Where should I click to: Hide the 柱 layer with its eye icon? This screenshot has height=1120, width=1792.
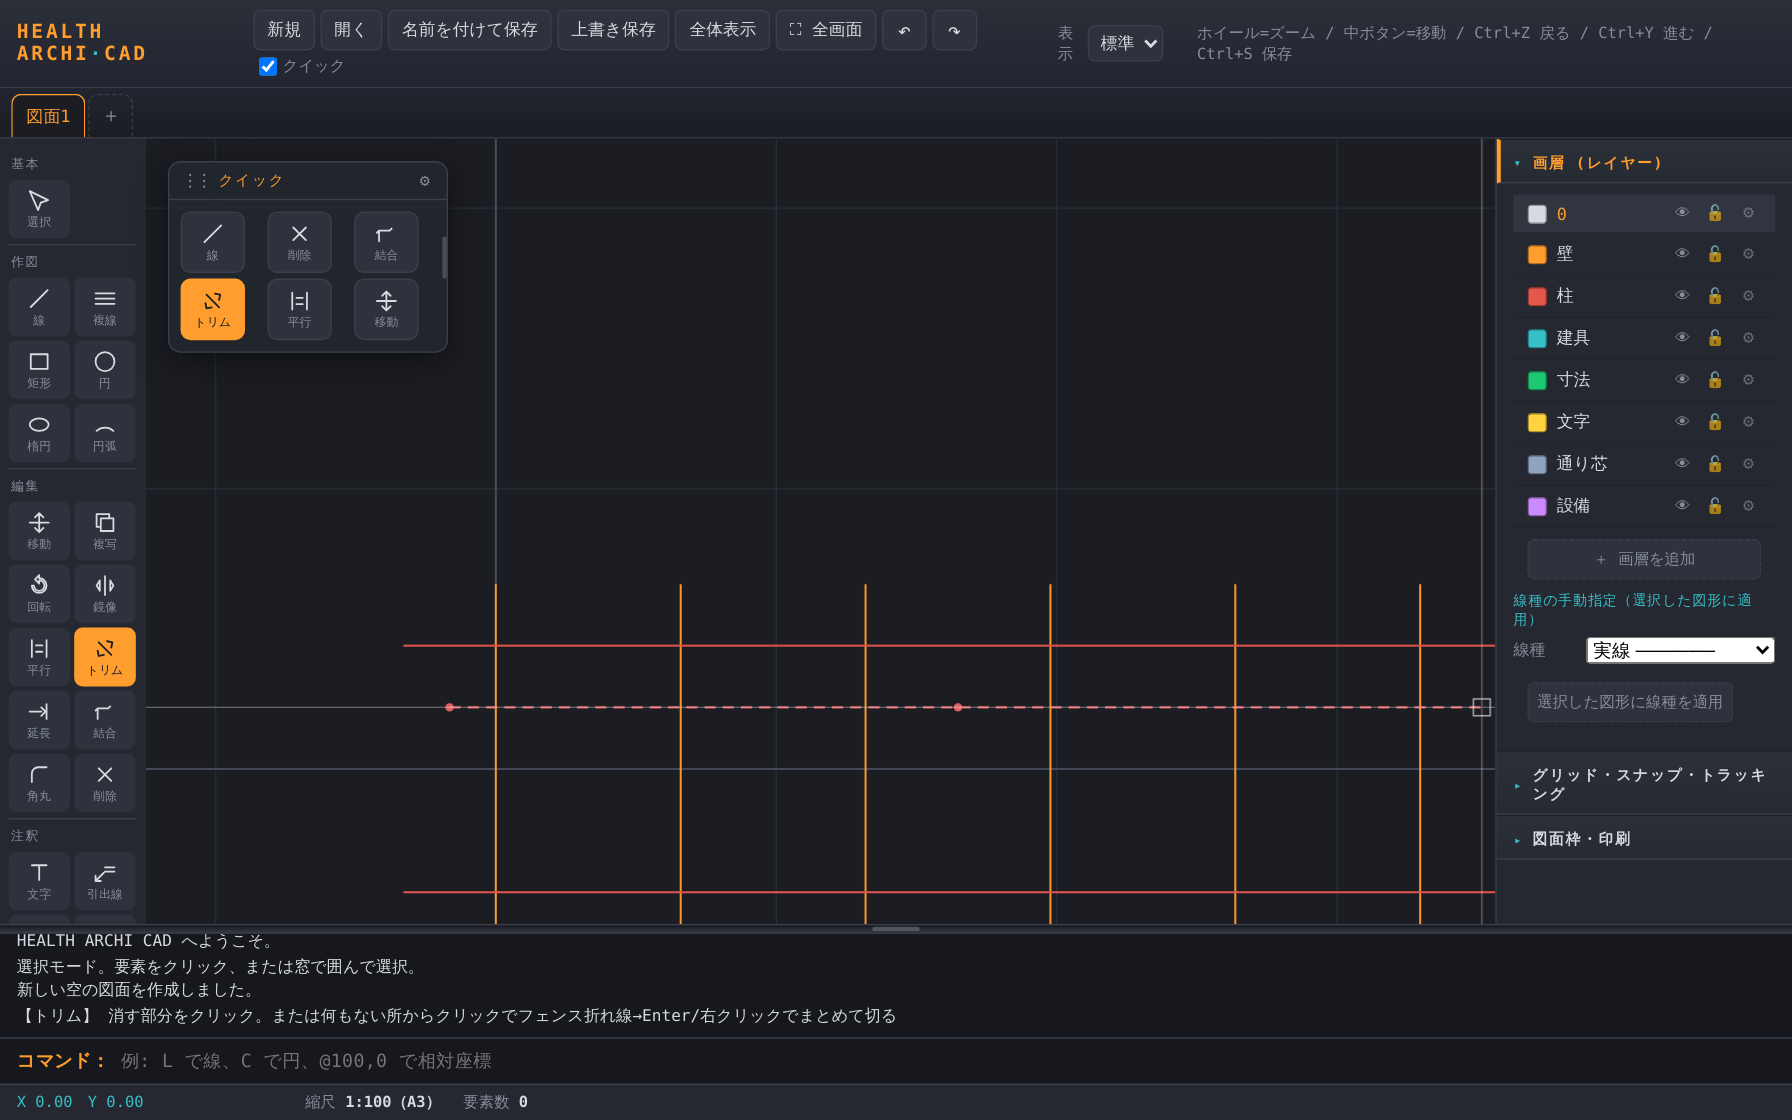pyautogui.click(x=1682, y=296)
